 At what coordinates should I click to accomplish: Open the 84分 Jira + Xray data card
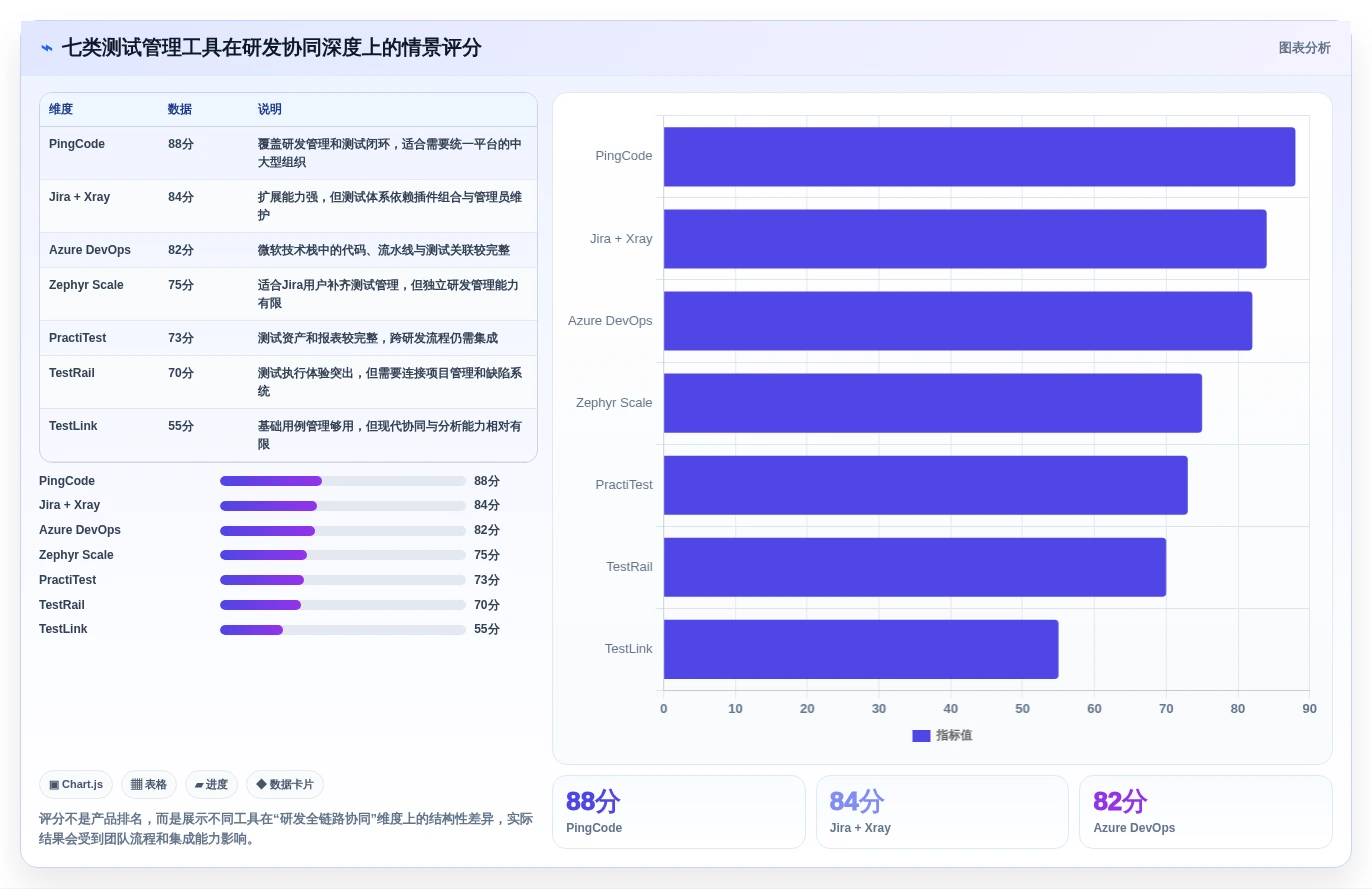[x=942, y=812]
